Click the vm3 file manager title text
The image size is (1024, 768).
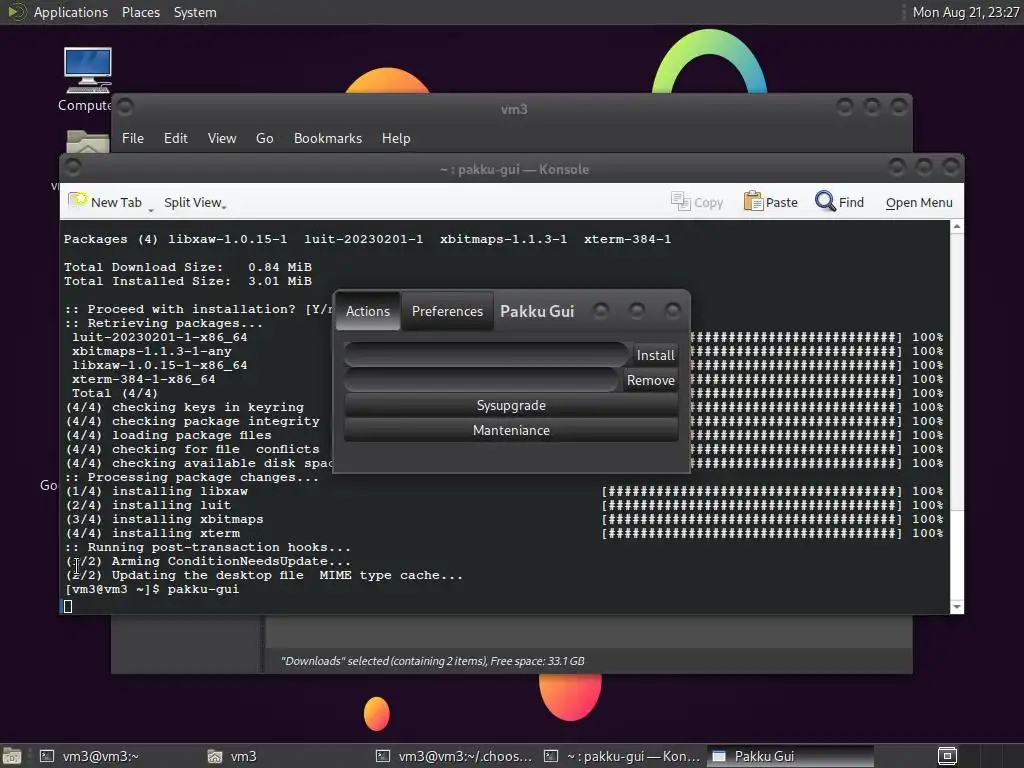point(514,109)
